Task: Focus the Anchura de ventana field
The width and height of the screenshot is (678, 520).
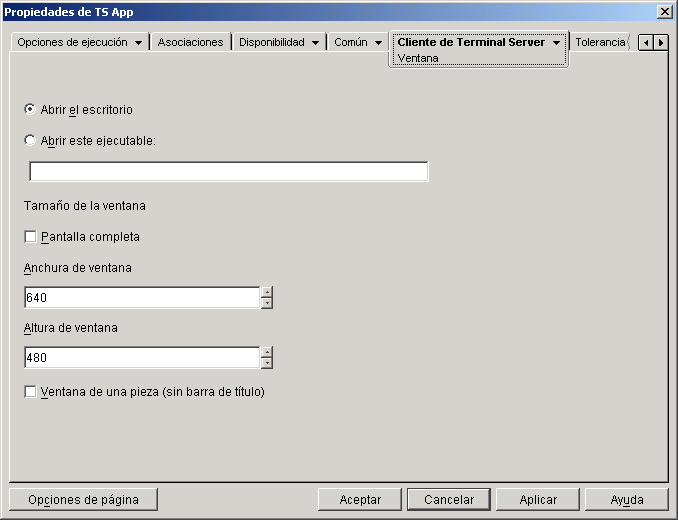Action: coord(142,297)
